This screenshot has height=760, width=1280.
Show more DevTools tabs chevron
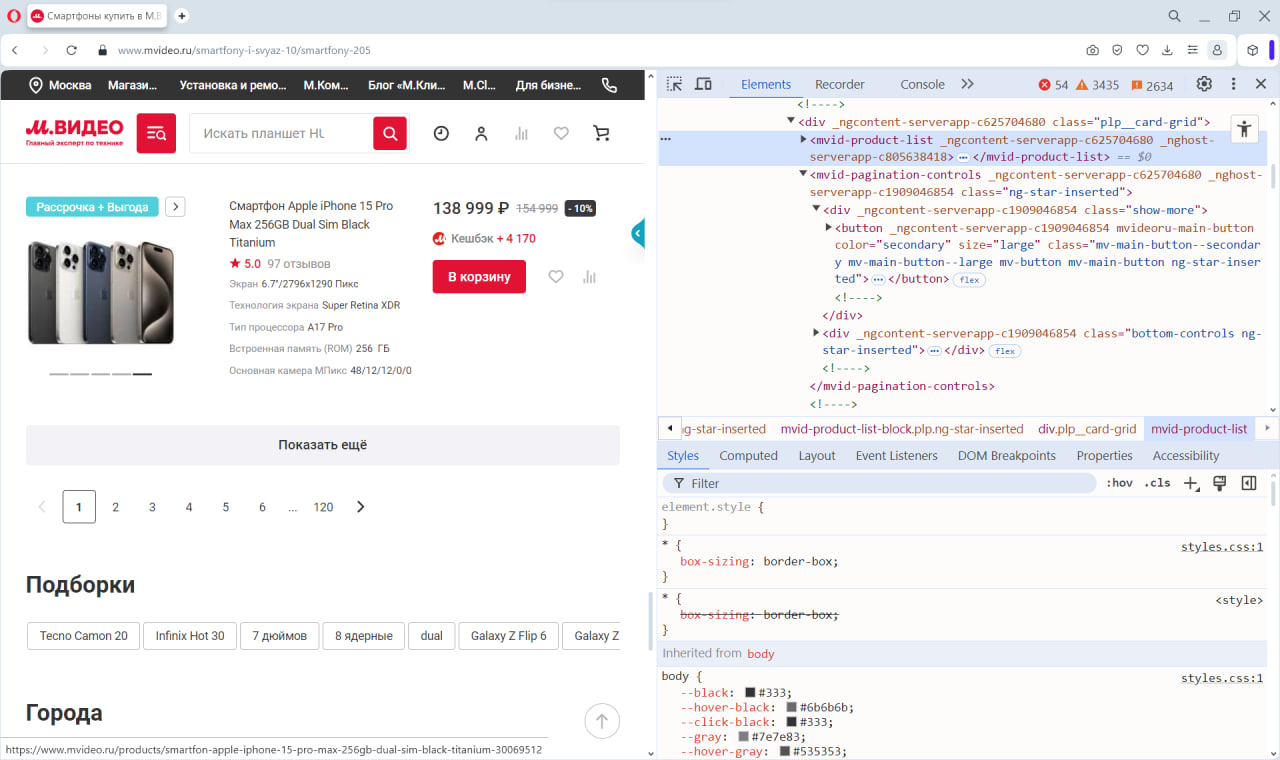pyautogui.click(x=967, y=84)
